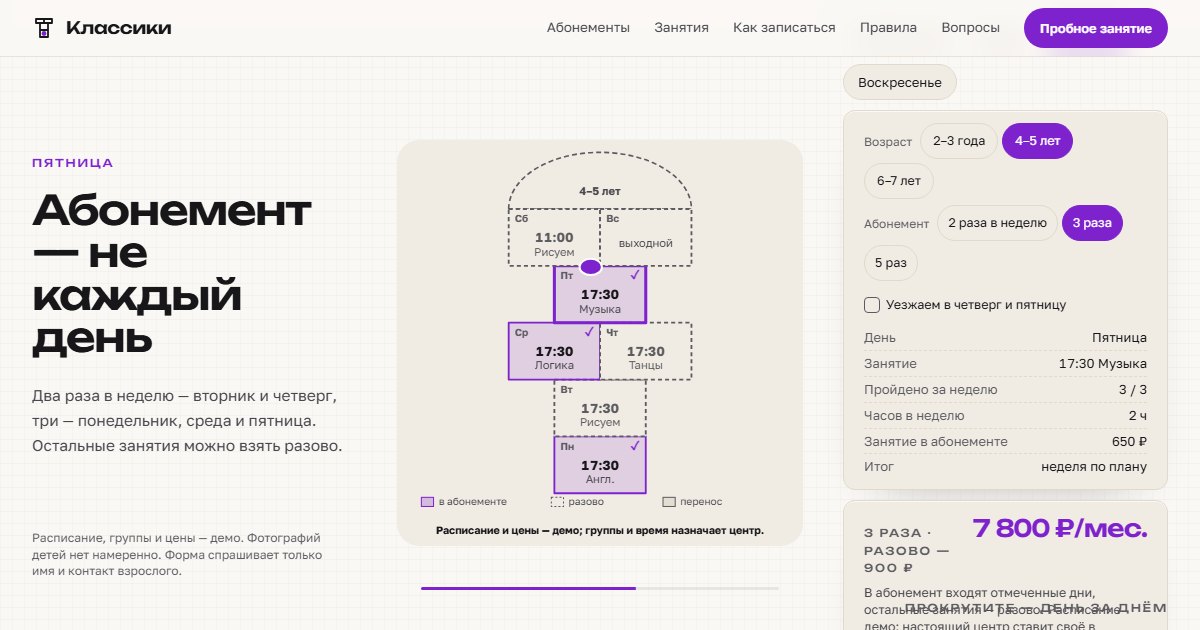
Task: Select 2 раза в неделю subscription
Action: (997, 223)
